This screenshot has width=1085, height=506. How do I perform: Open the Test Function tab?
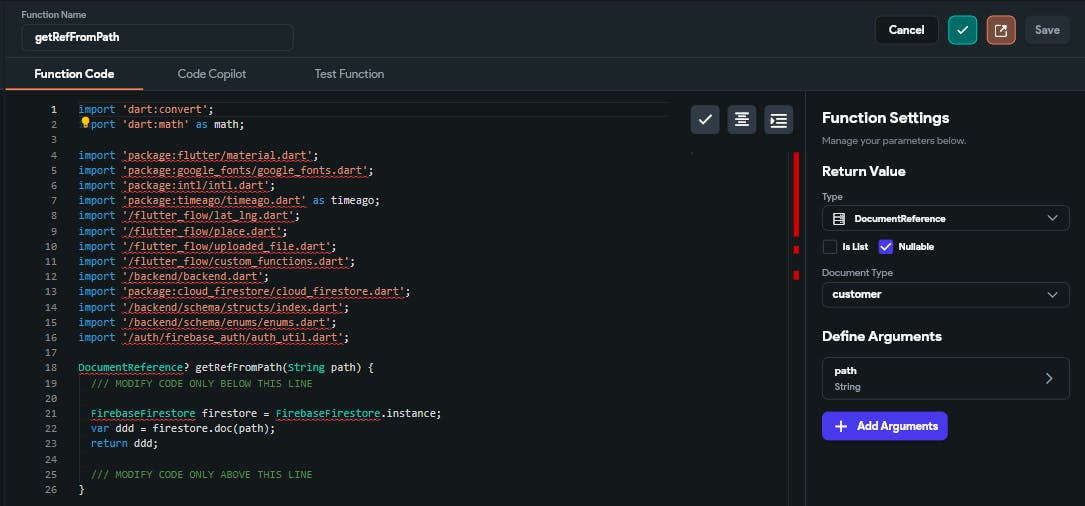tap(349, 74)
